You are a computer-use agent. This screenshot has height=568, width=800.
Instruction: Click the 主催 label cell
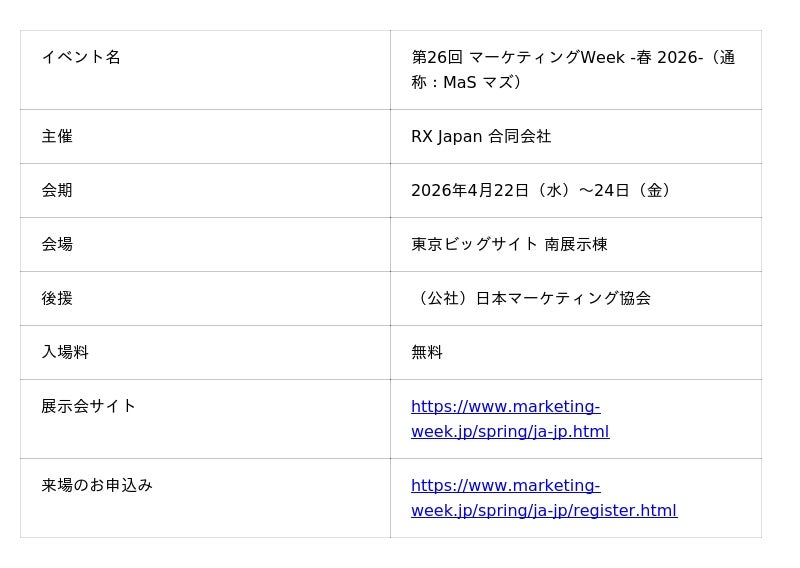click(57, 136)
